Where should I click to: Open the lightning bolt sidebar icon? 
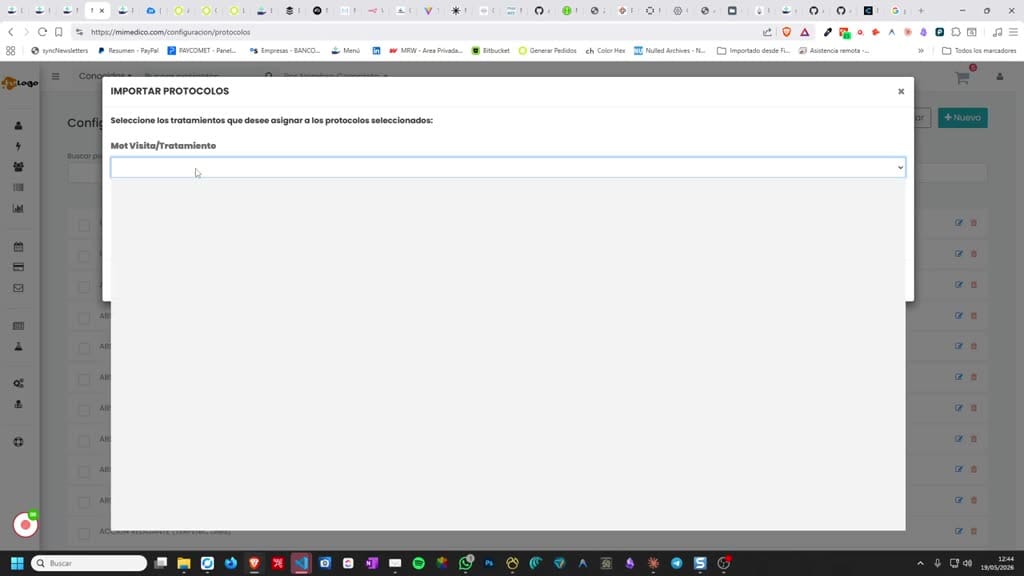[x=18, y=146]
